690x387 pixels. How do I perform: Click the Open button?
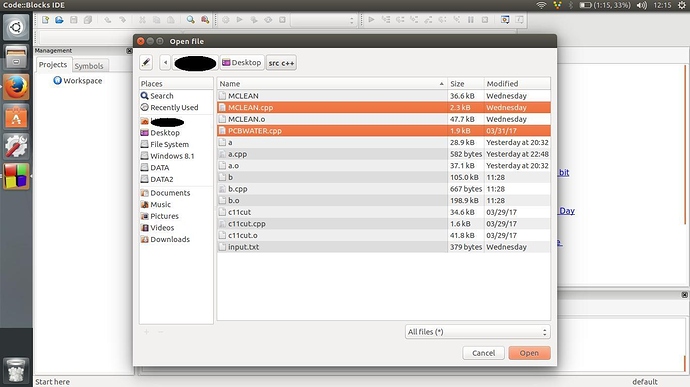529,353
